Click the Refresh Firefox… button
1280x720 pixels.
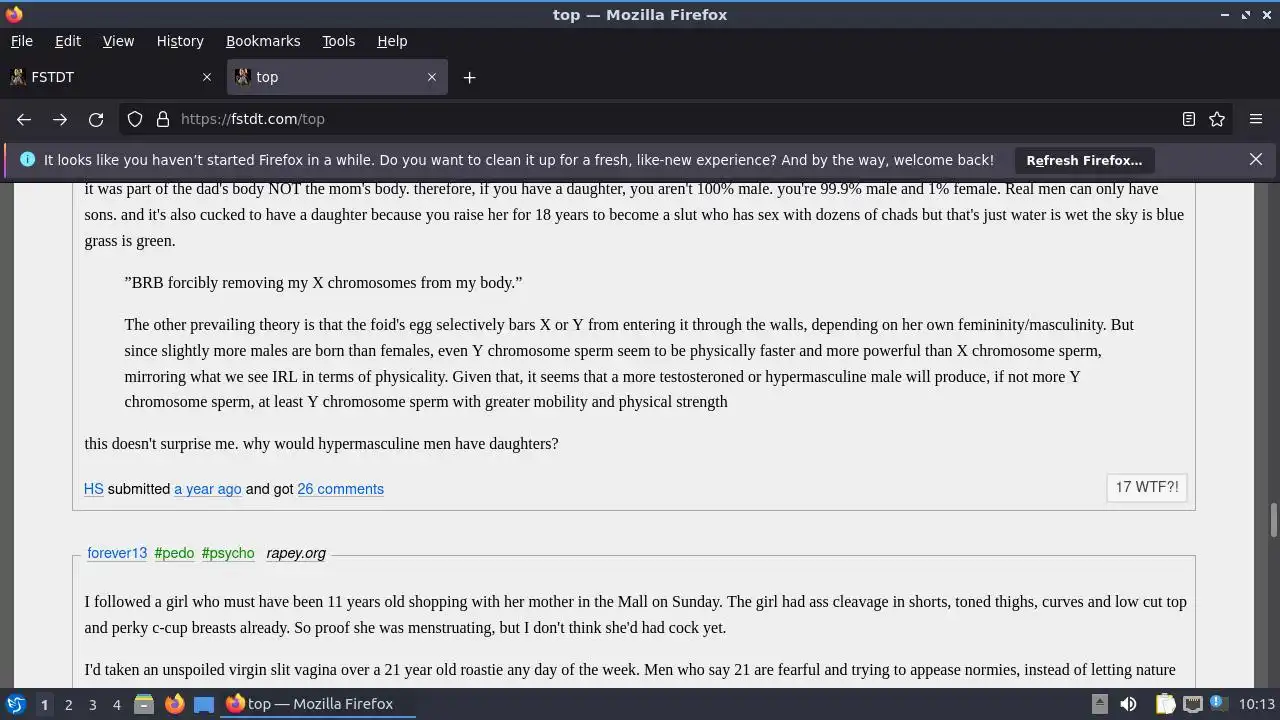1084,160
